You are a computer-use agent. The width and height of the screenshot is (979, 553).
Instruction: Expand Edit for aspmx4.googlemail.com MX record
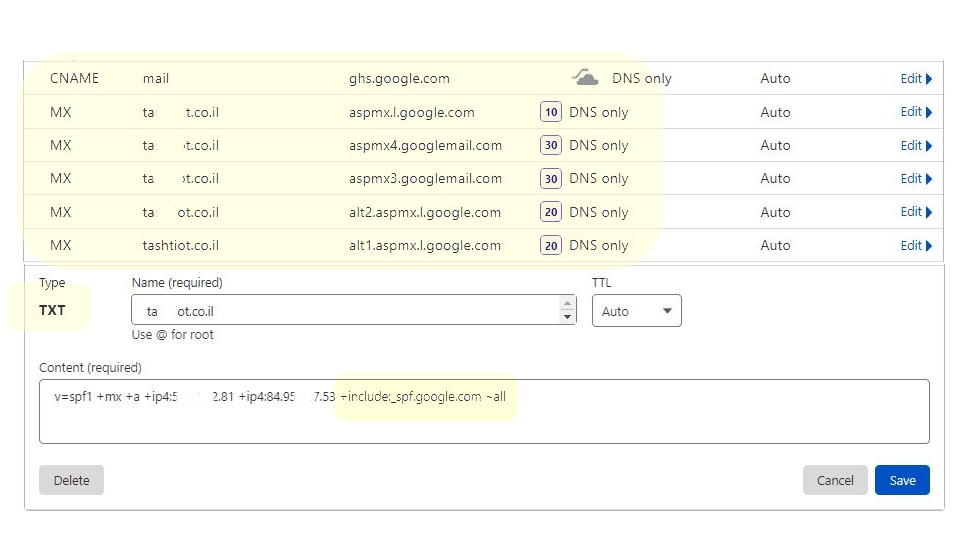tap(916, 145)
